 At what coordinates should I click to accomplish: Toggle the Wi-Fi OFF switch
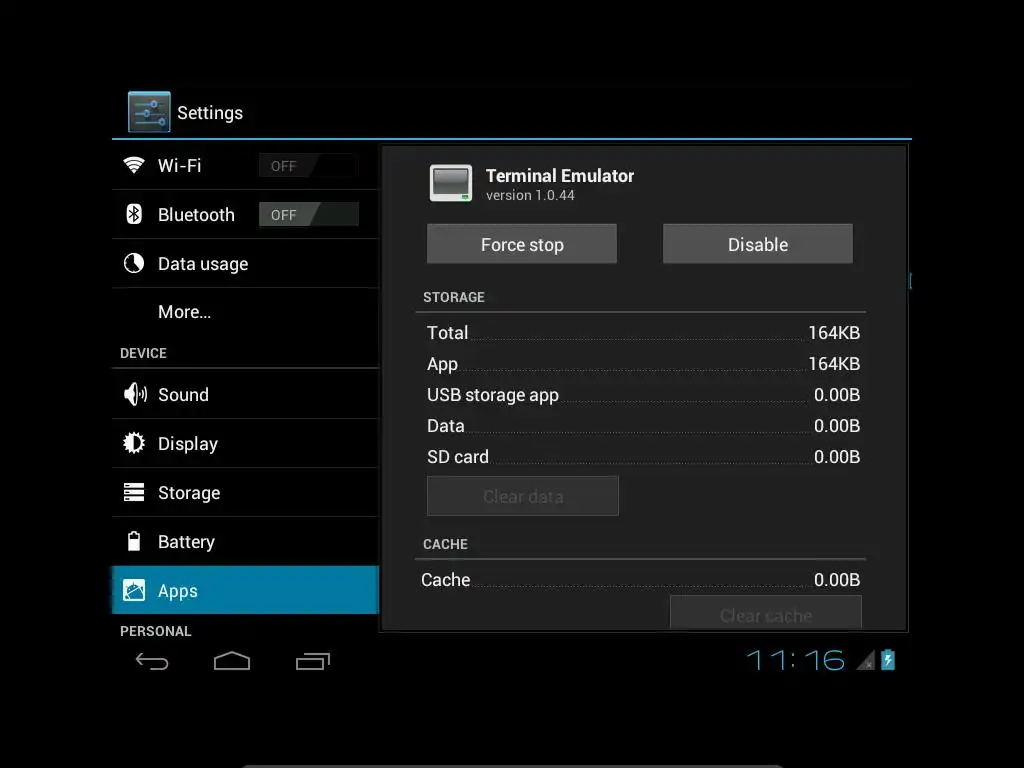309,165
